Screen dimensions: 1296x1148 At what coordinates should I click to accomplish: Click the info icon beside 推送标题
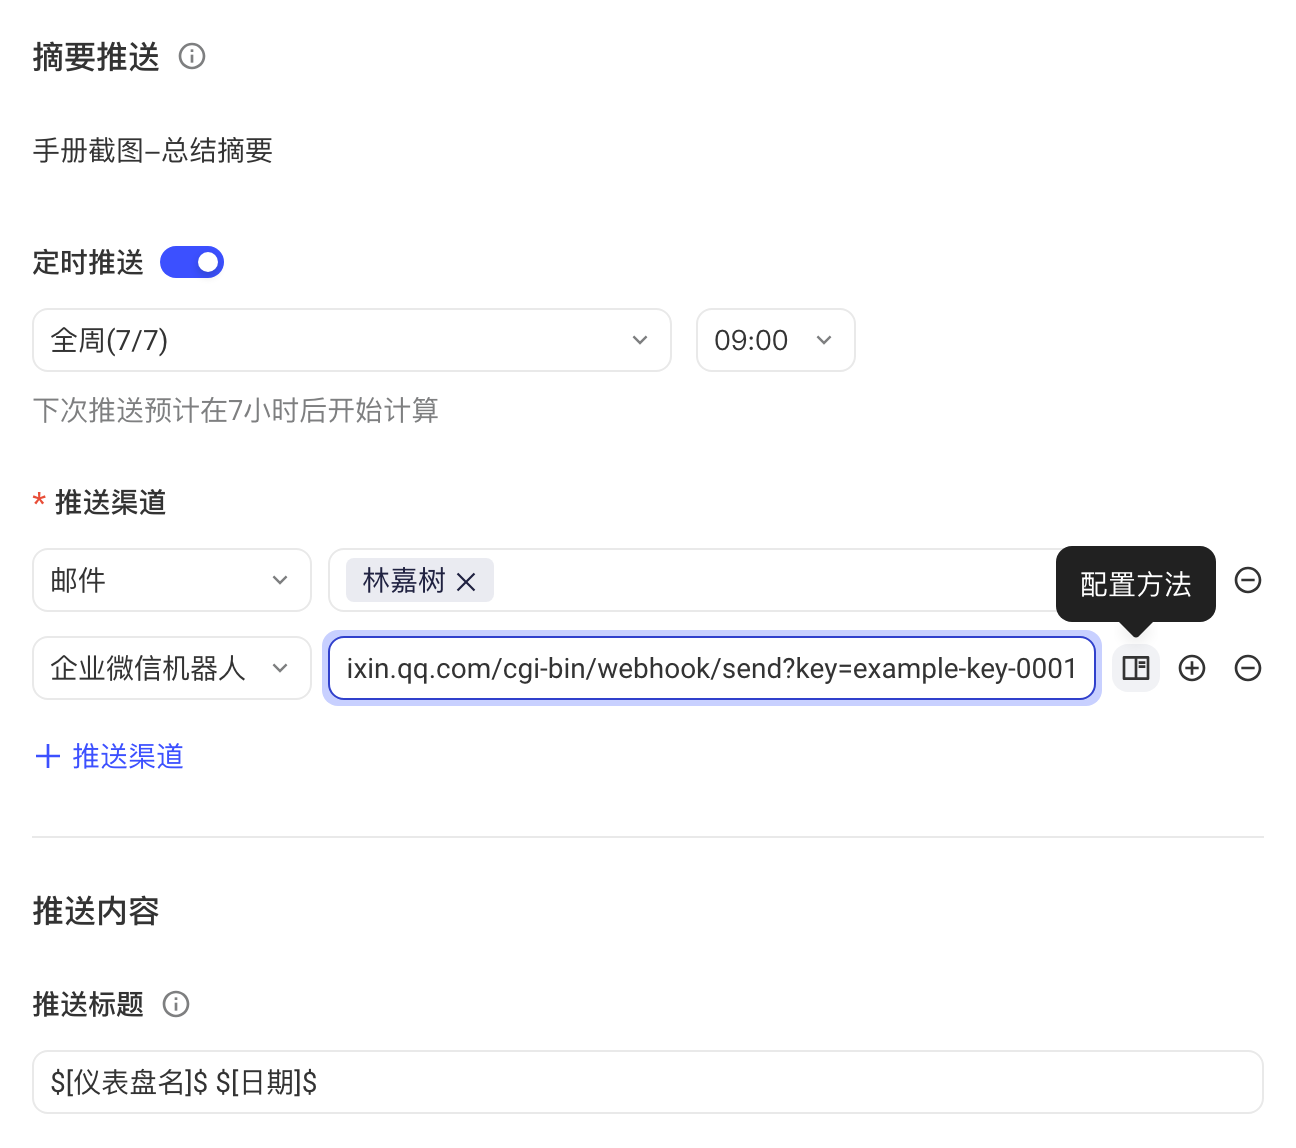pyautogui.click(x=176, y=1004)
